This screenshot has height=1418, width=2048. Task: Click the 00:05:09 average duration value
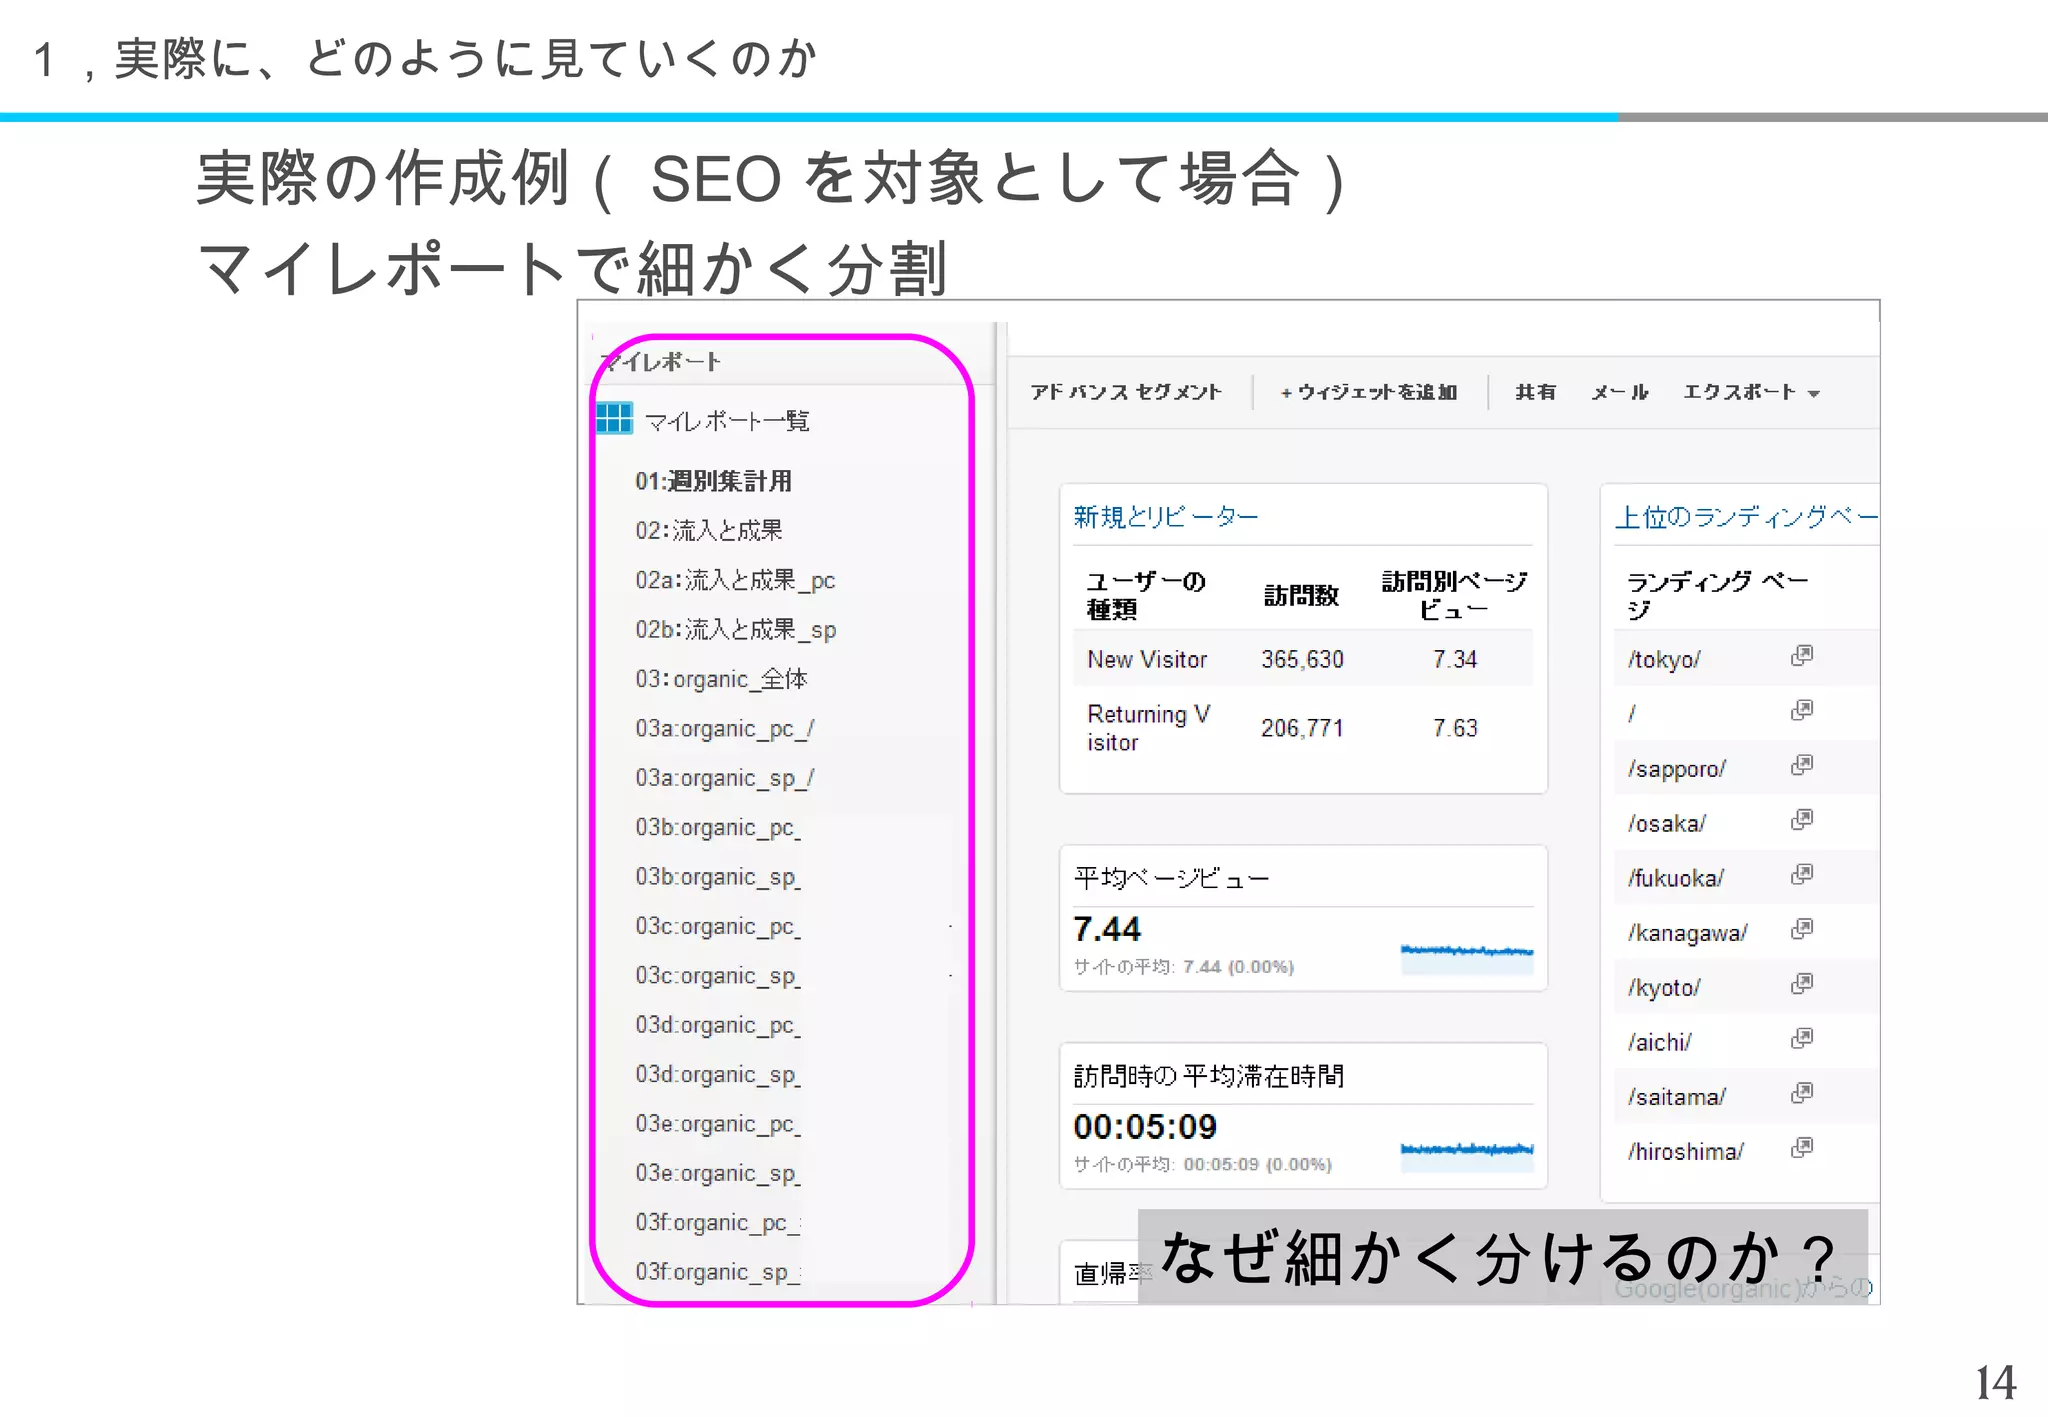[x=1145, y=1128]
